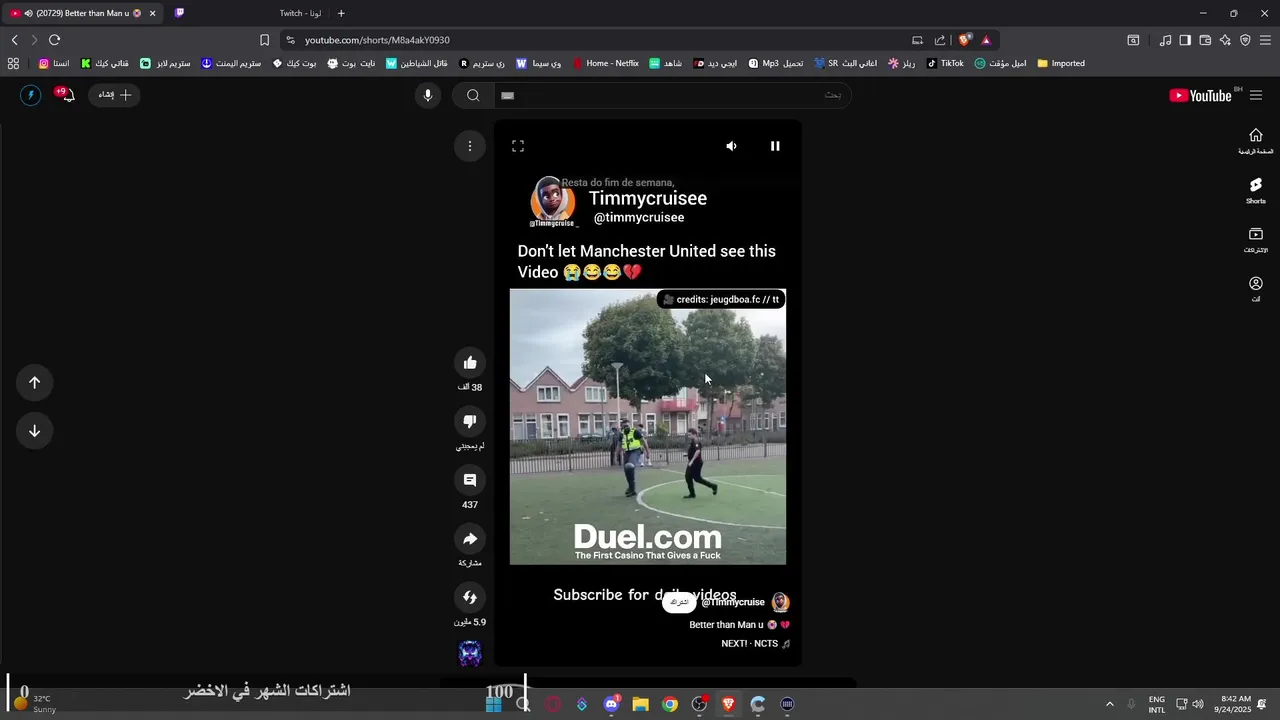Go to next short with down arrow

pyautogui.click(x=34, y=430)
